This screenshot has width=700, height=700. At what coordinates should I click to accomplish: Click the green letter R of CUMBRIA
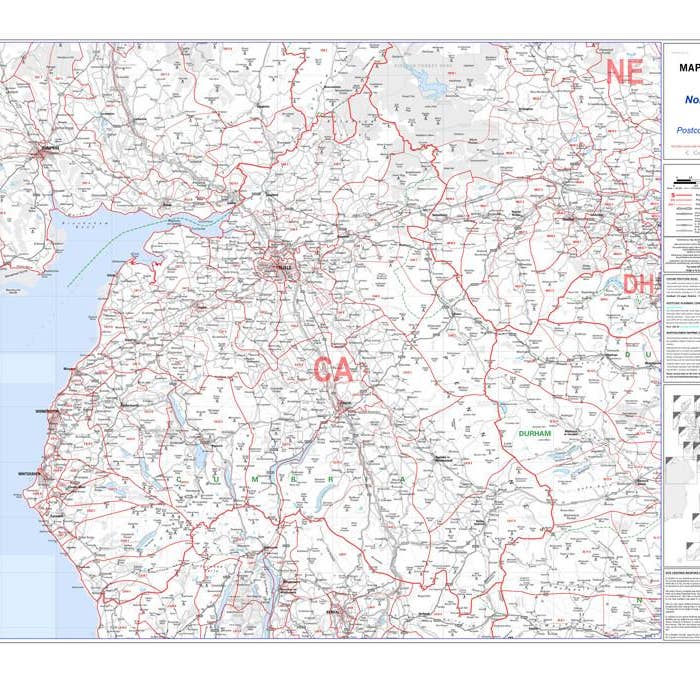coord(331,479)
